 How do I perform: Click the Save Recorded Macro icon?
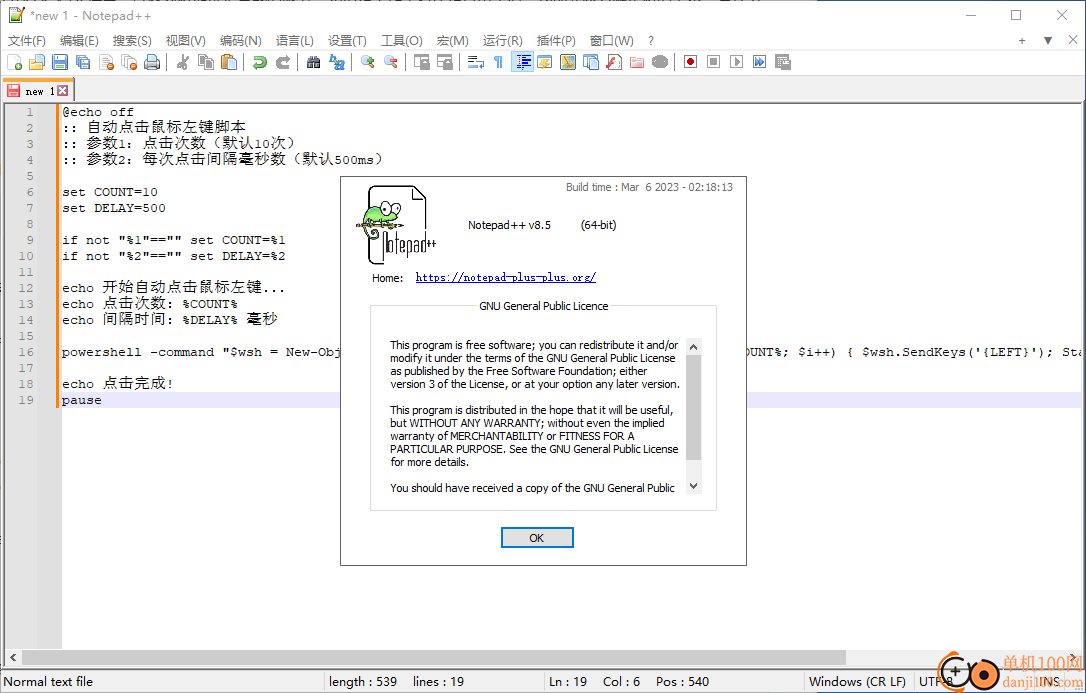tap(783, 62)
